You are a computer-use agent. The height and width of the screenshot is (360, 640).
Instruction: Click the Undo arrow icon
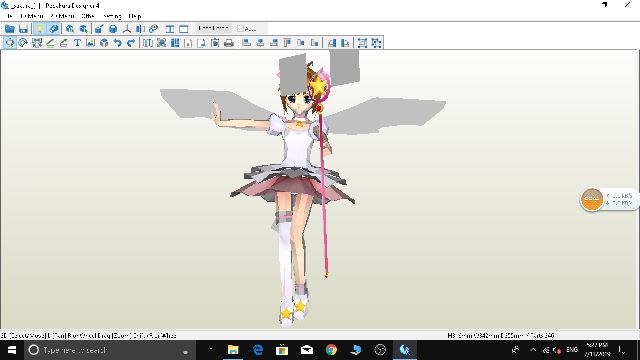click(118, 42)
